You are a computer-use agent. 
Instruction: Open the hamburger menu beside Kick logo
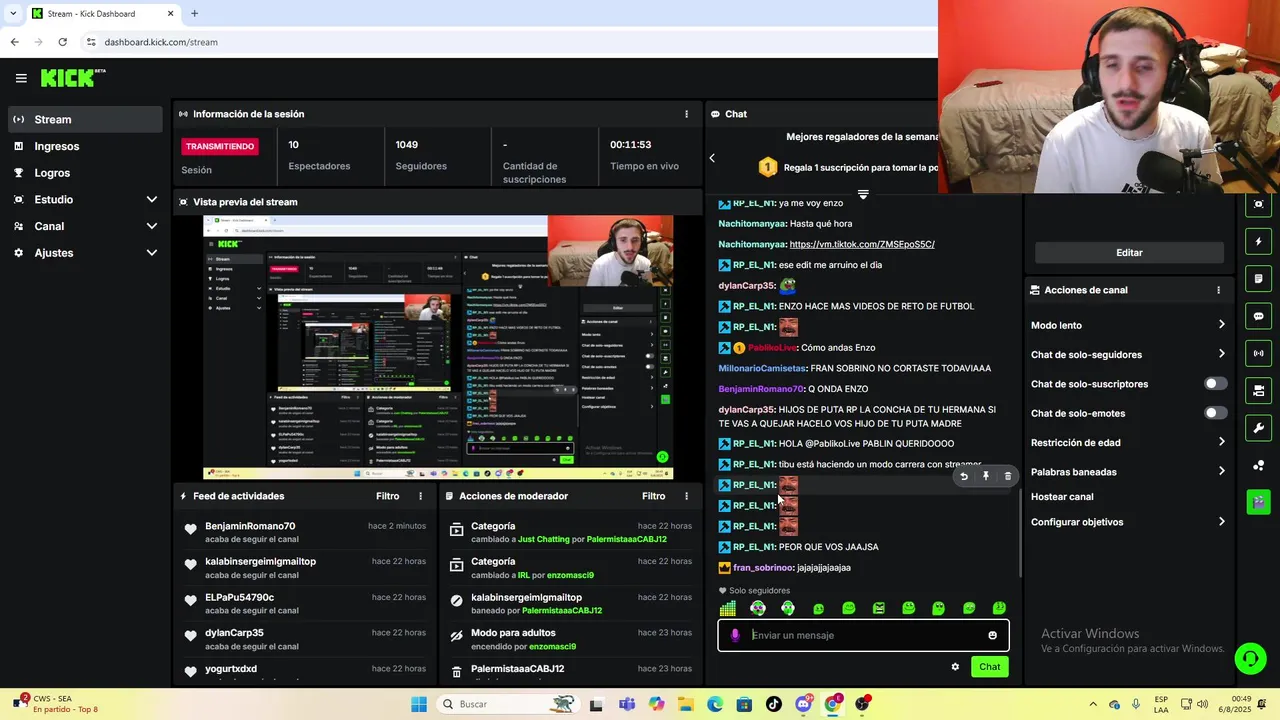click(x=21, y=78)
